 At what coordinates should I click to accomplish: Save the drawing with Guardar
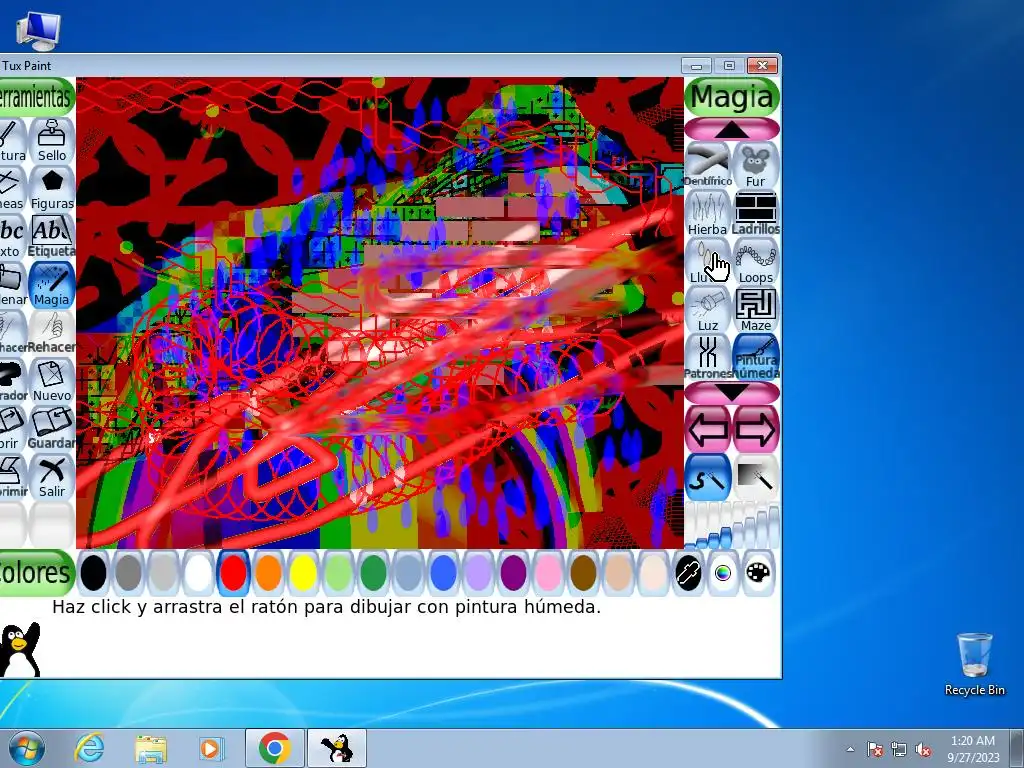click(x=52, y=428)
